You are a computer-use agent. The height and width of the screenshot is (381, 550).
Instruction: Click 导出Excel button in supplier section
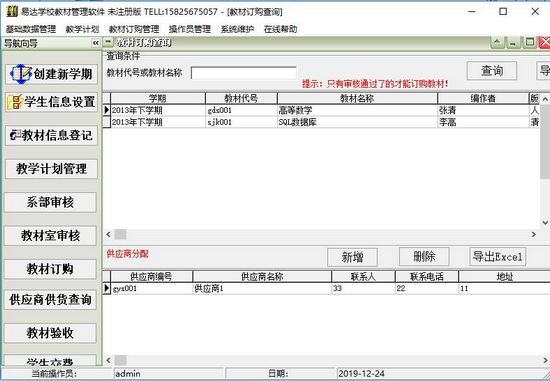[x=497, y=257]
